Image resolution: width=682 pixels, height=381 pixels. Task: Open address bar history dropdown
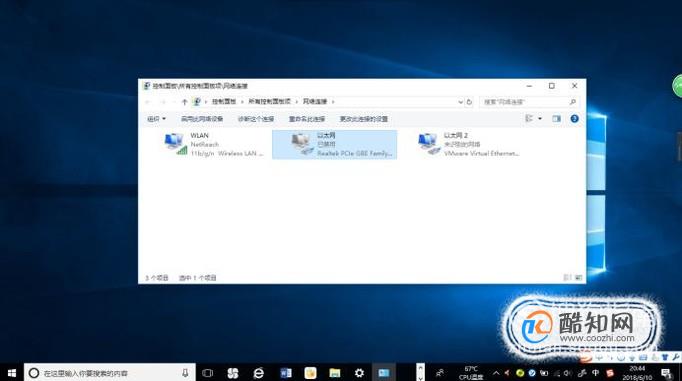(460, 102)
